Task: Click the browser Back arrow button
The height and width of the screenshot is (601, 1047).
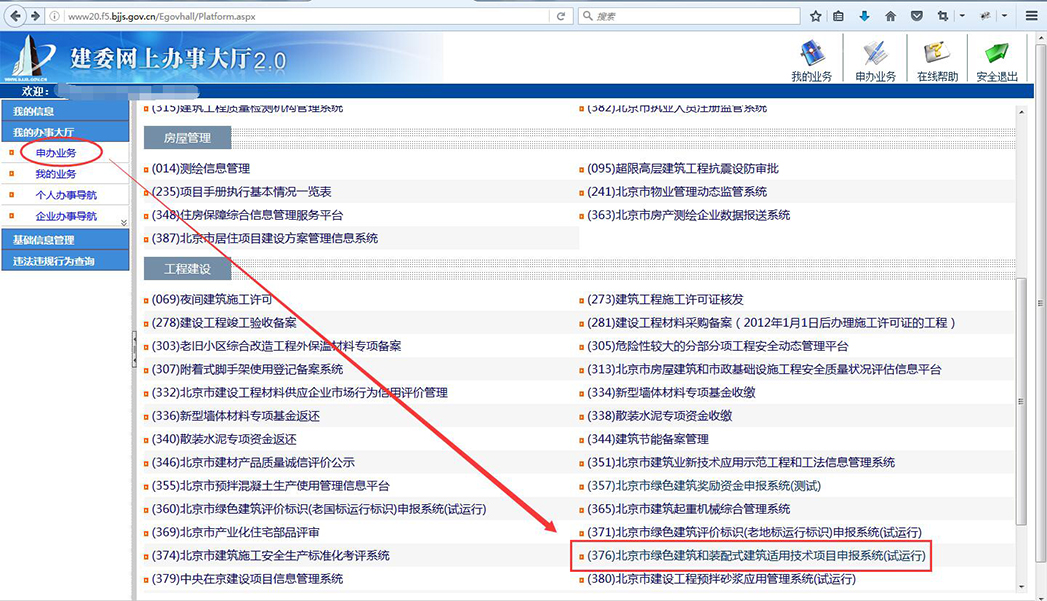Action: (15, 15)
